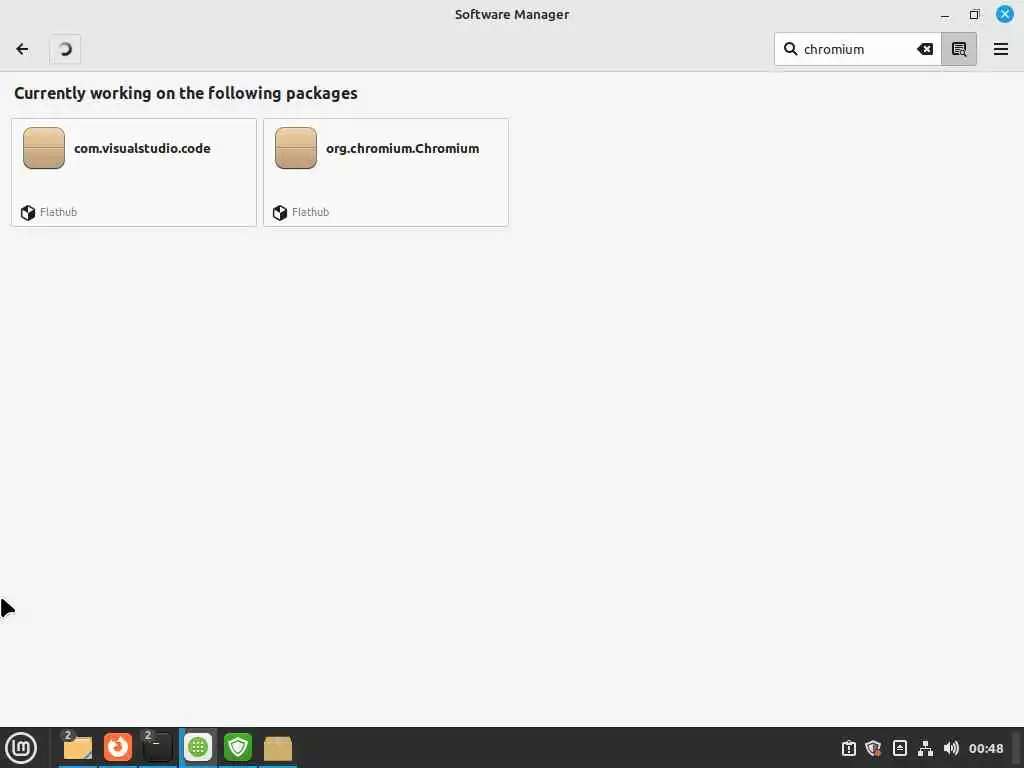Click the removable drives tray icon

click(x=899, y=748)
